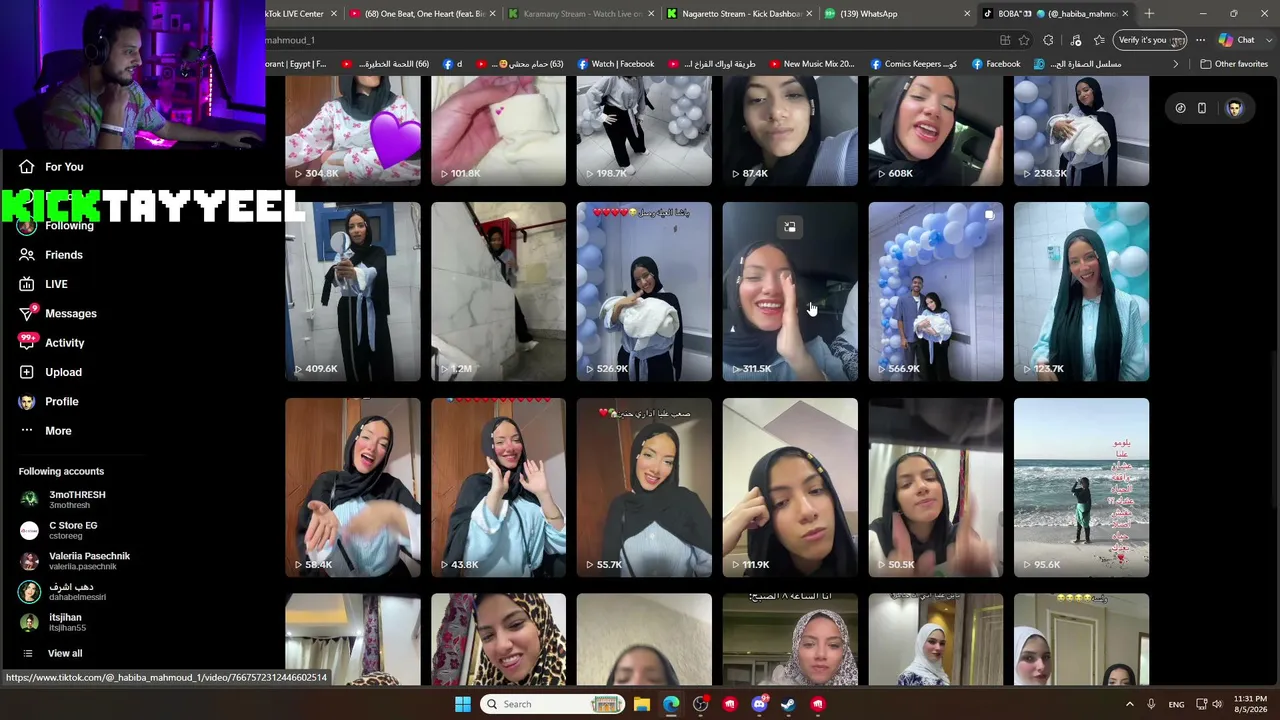Open the New Music Mix bookmark
Screen dimensions: 1280x720
point(811,64)
